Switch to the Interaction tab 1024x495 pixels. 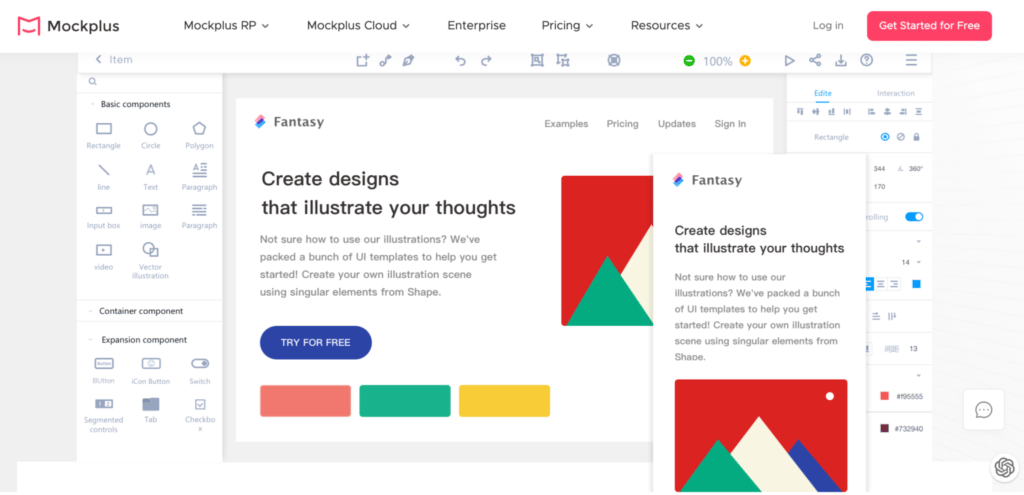pos(895,94)
